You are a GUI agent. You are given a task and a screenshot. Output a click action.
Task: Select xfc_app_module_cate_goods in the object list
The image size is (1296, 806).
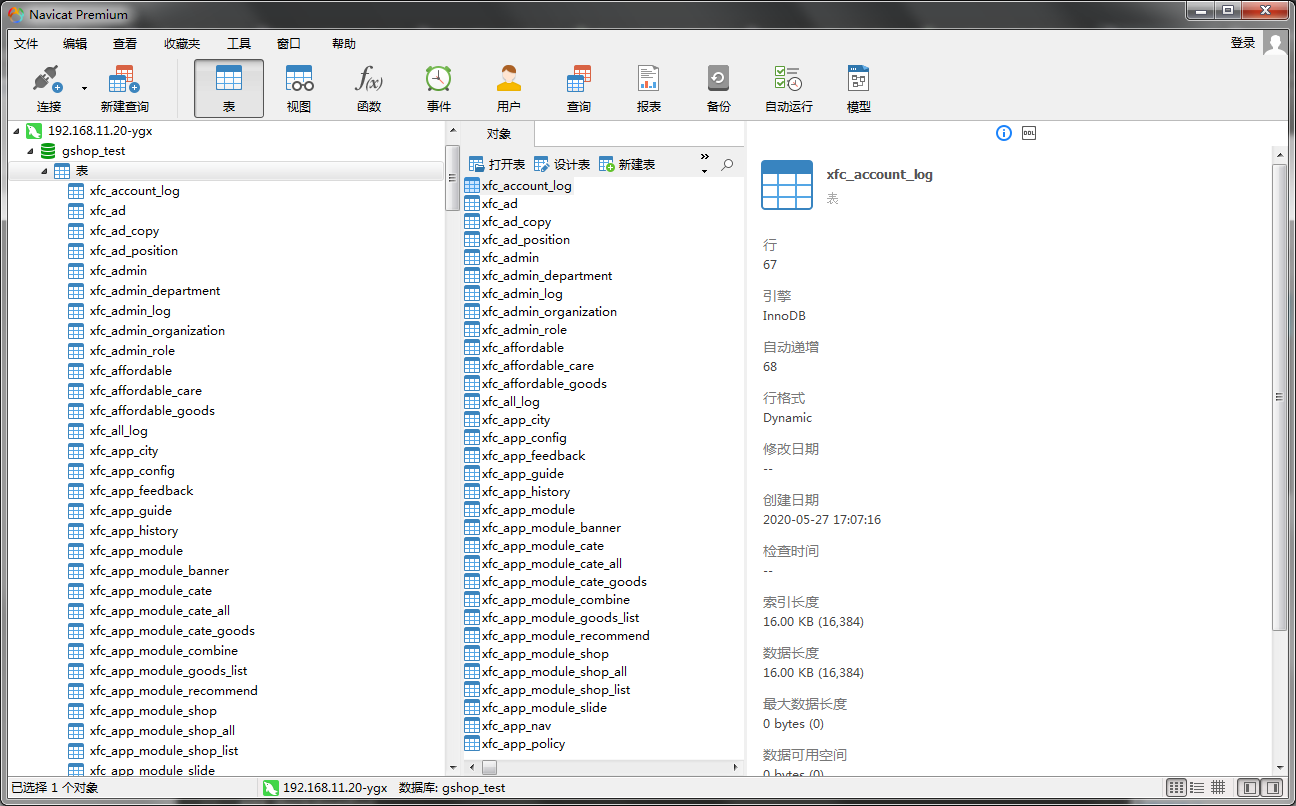pos(564,582)
